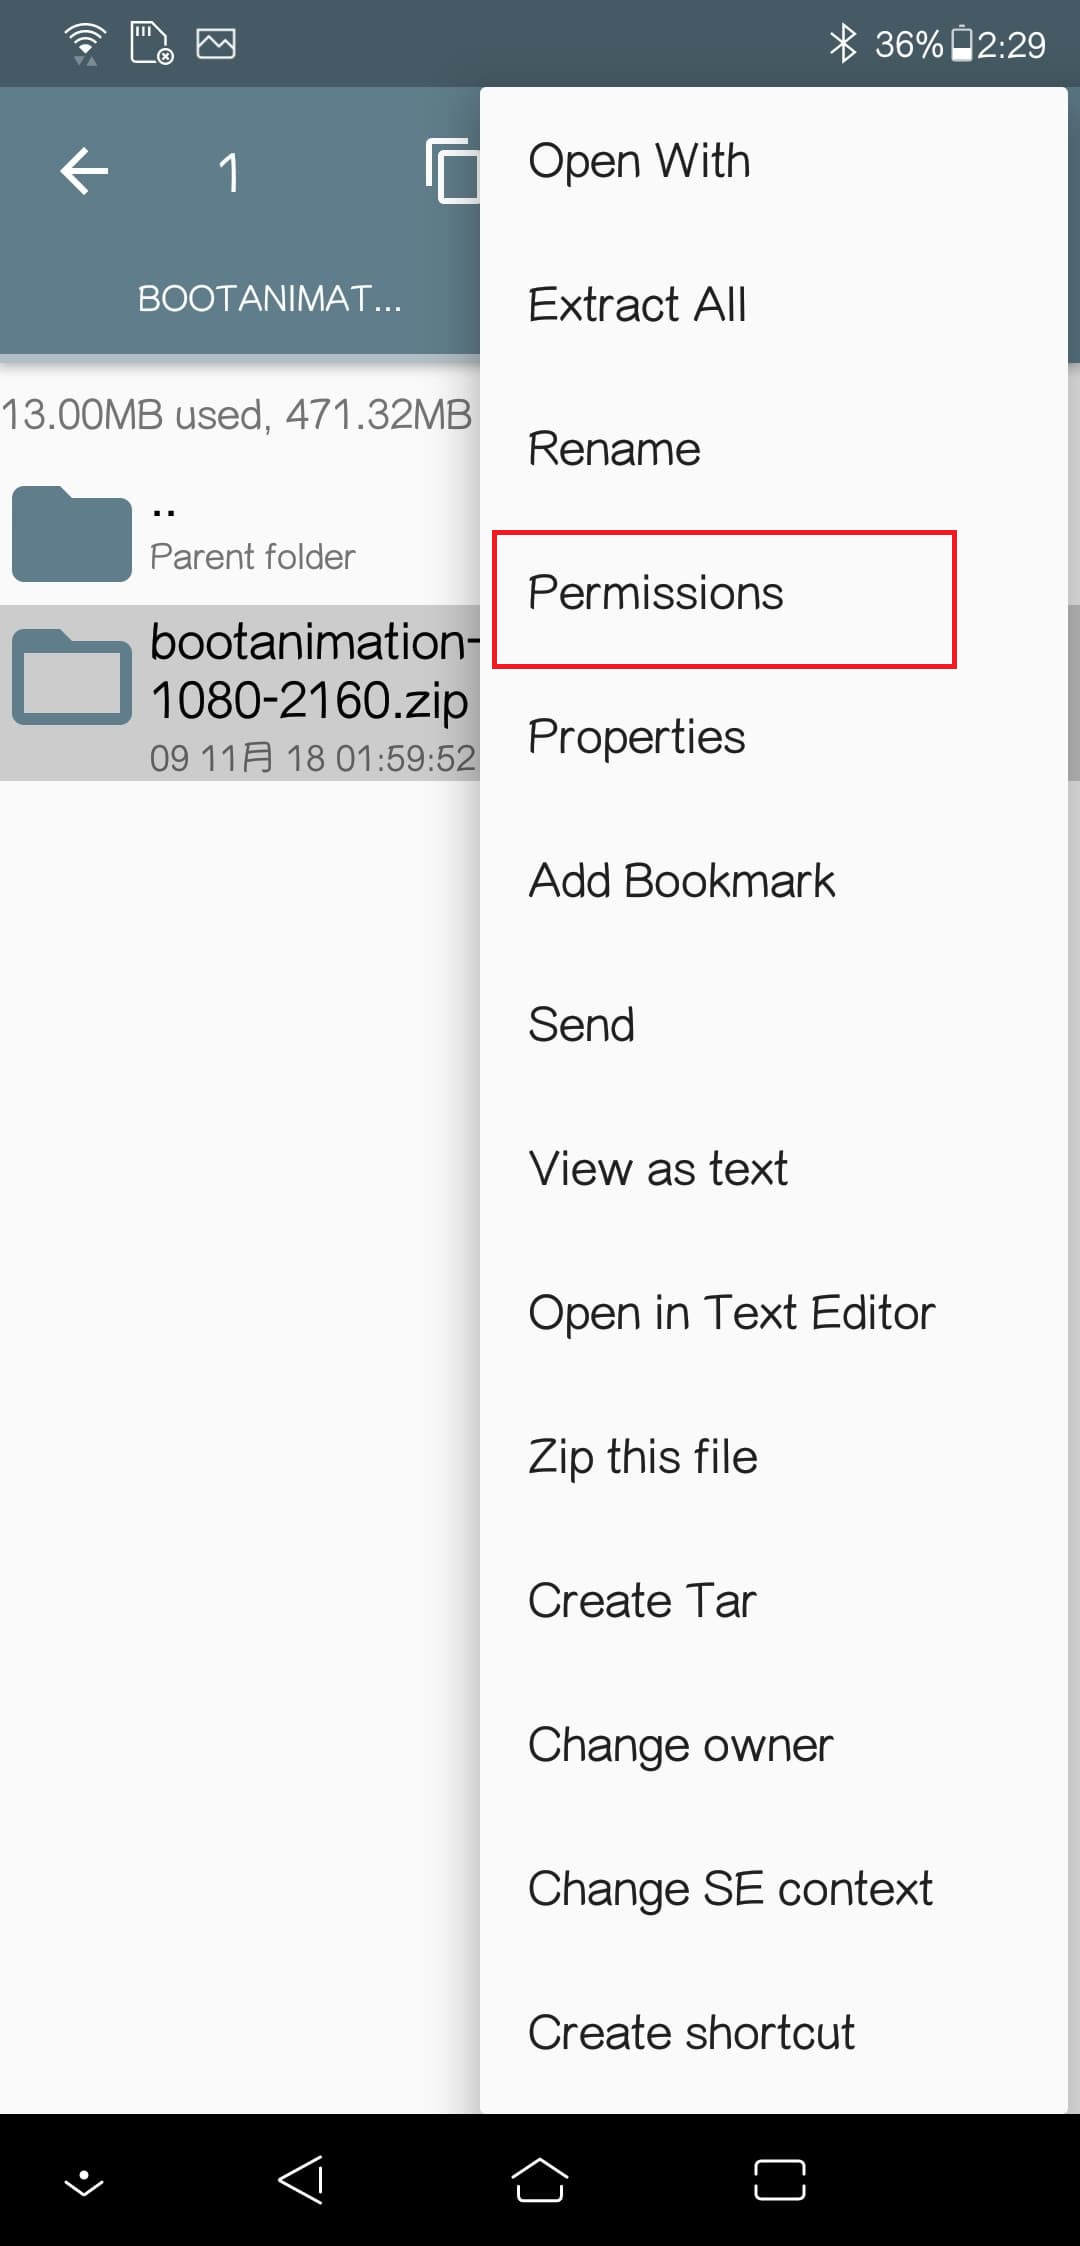Select Extract All menu entry

point(774,305)
